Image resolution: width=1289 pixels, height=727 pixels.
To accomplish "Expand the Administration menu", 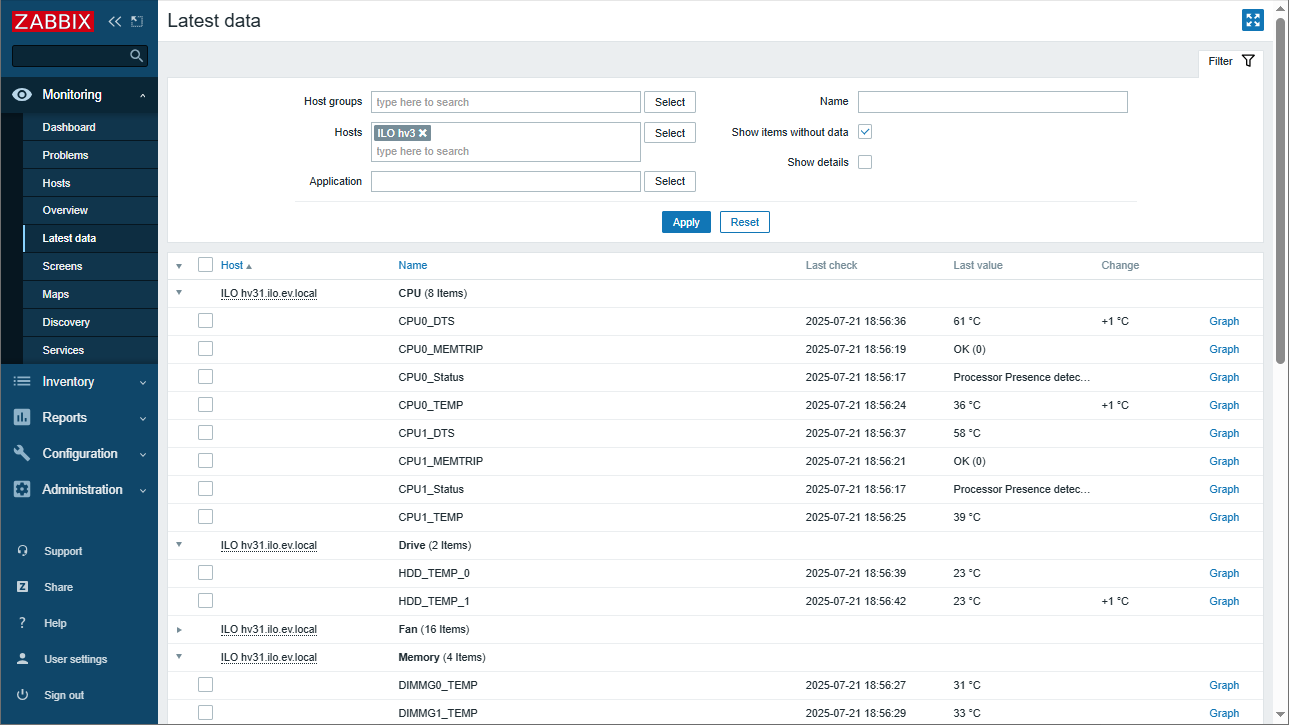I will (x=143, y=491).
